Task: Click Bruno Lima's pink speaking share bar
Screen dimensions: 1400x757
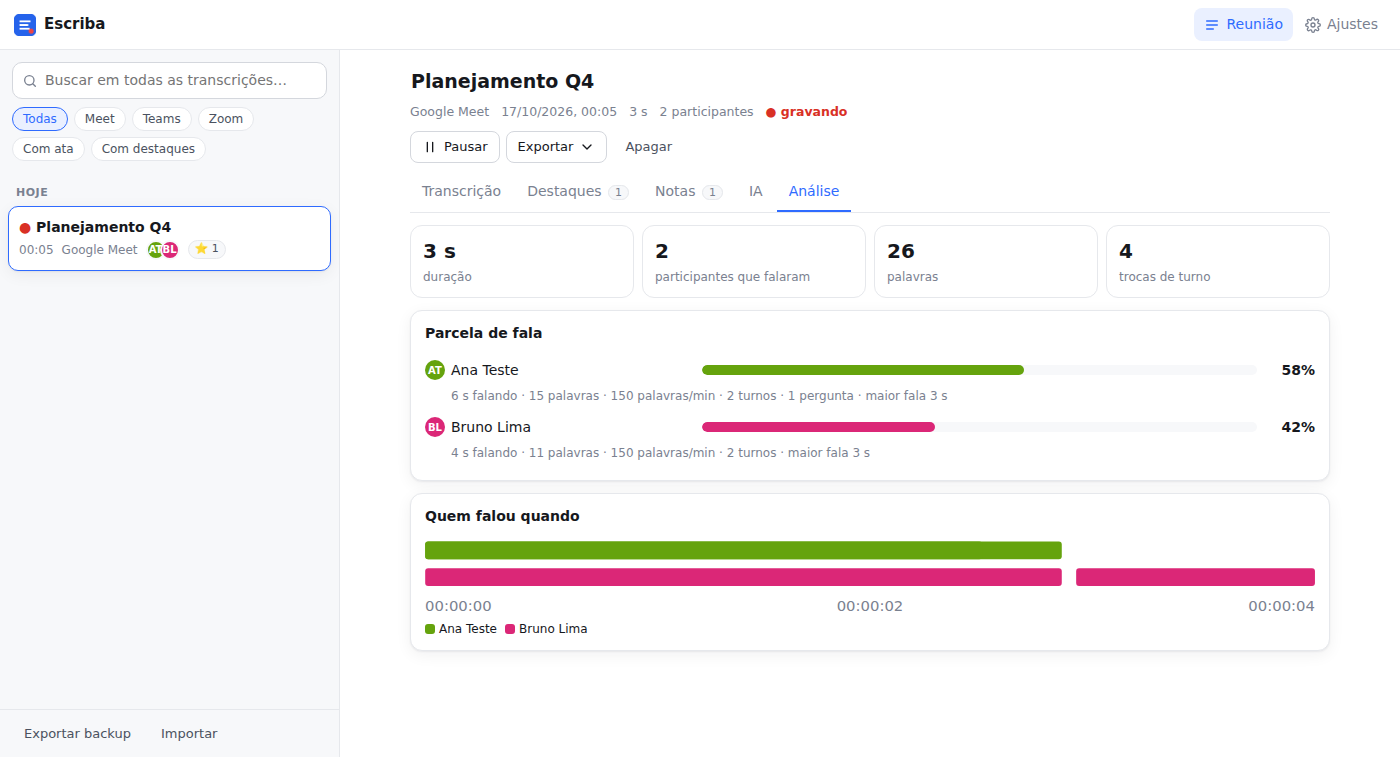Action: coord(818,427)
